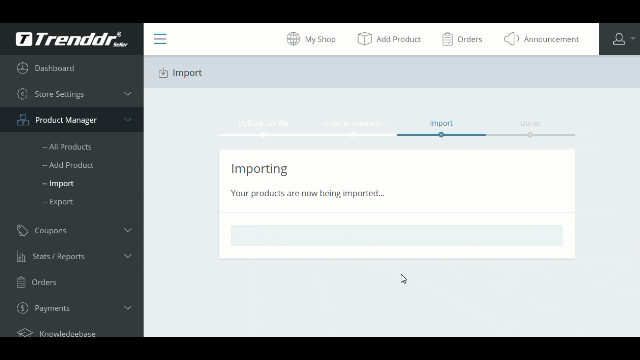Click the Importing heading
The image size is (640, 360).
[259, 169]
